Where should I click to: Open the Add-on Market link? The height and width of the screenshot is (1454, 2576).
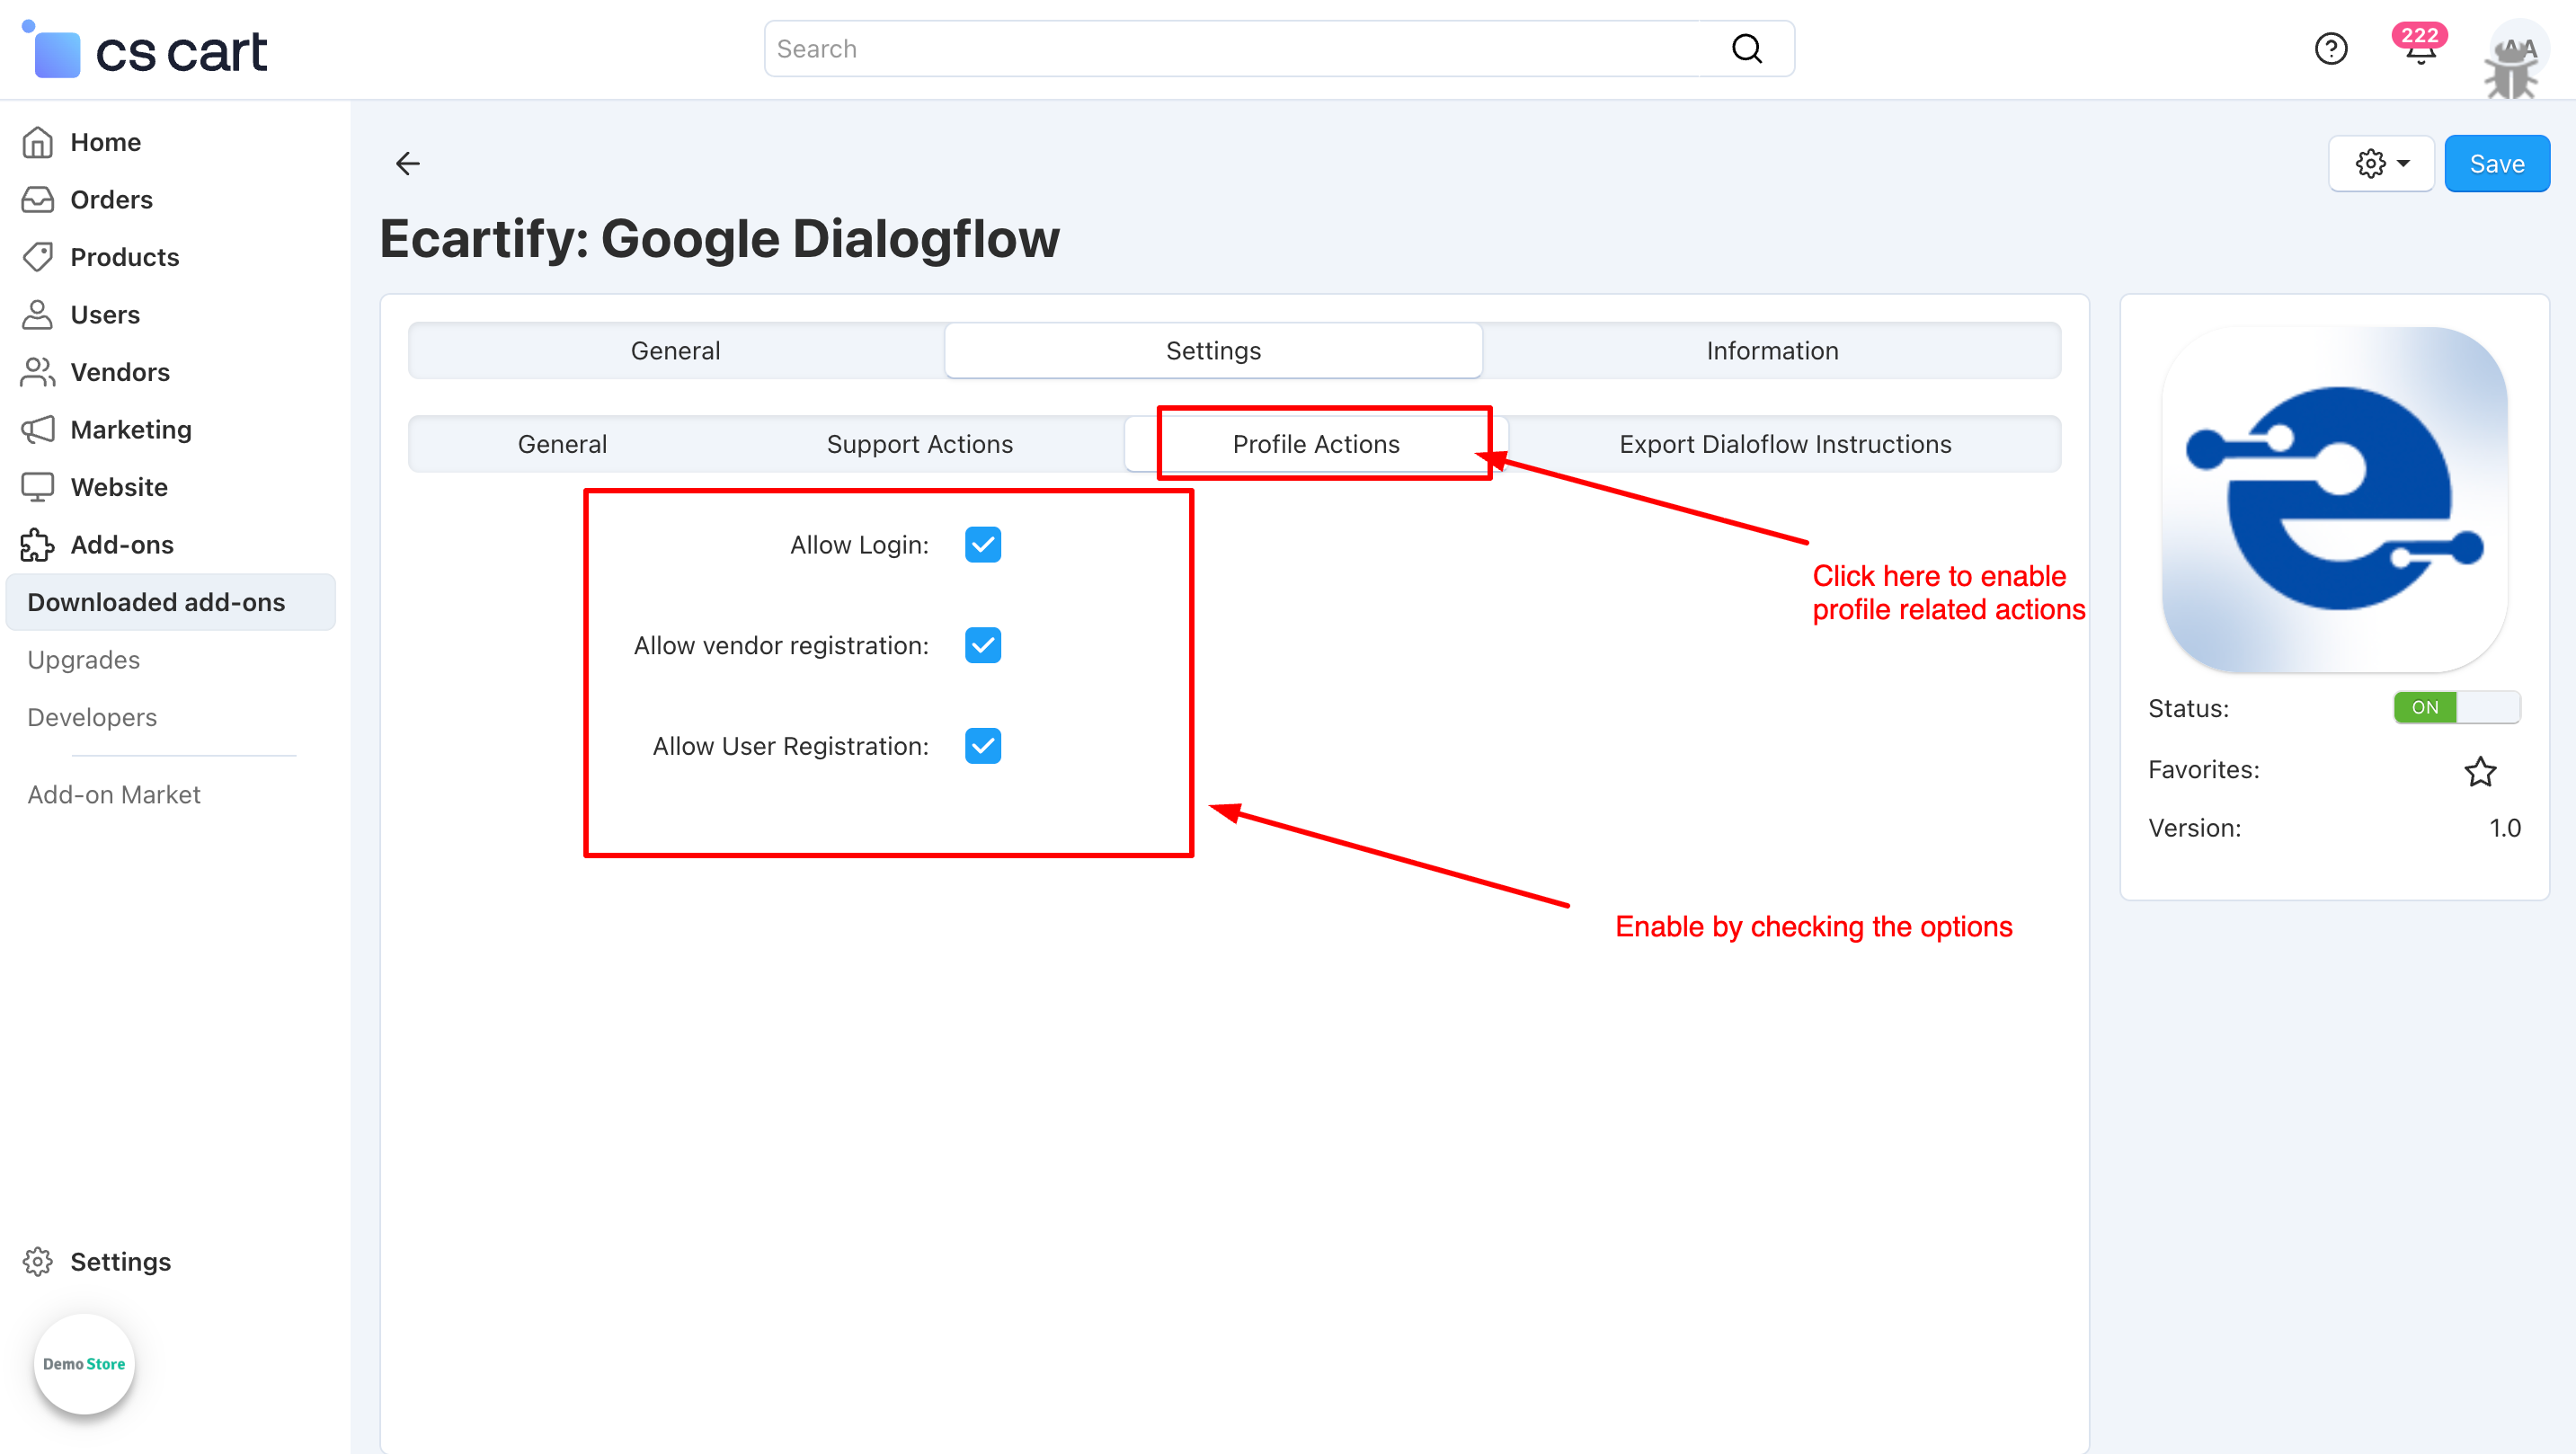click(113, 794)
